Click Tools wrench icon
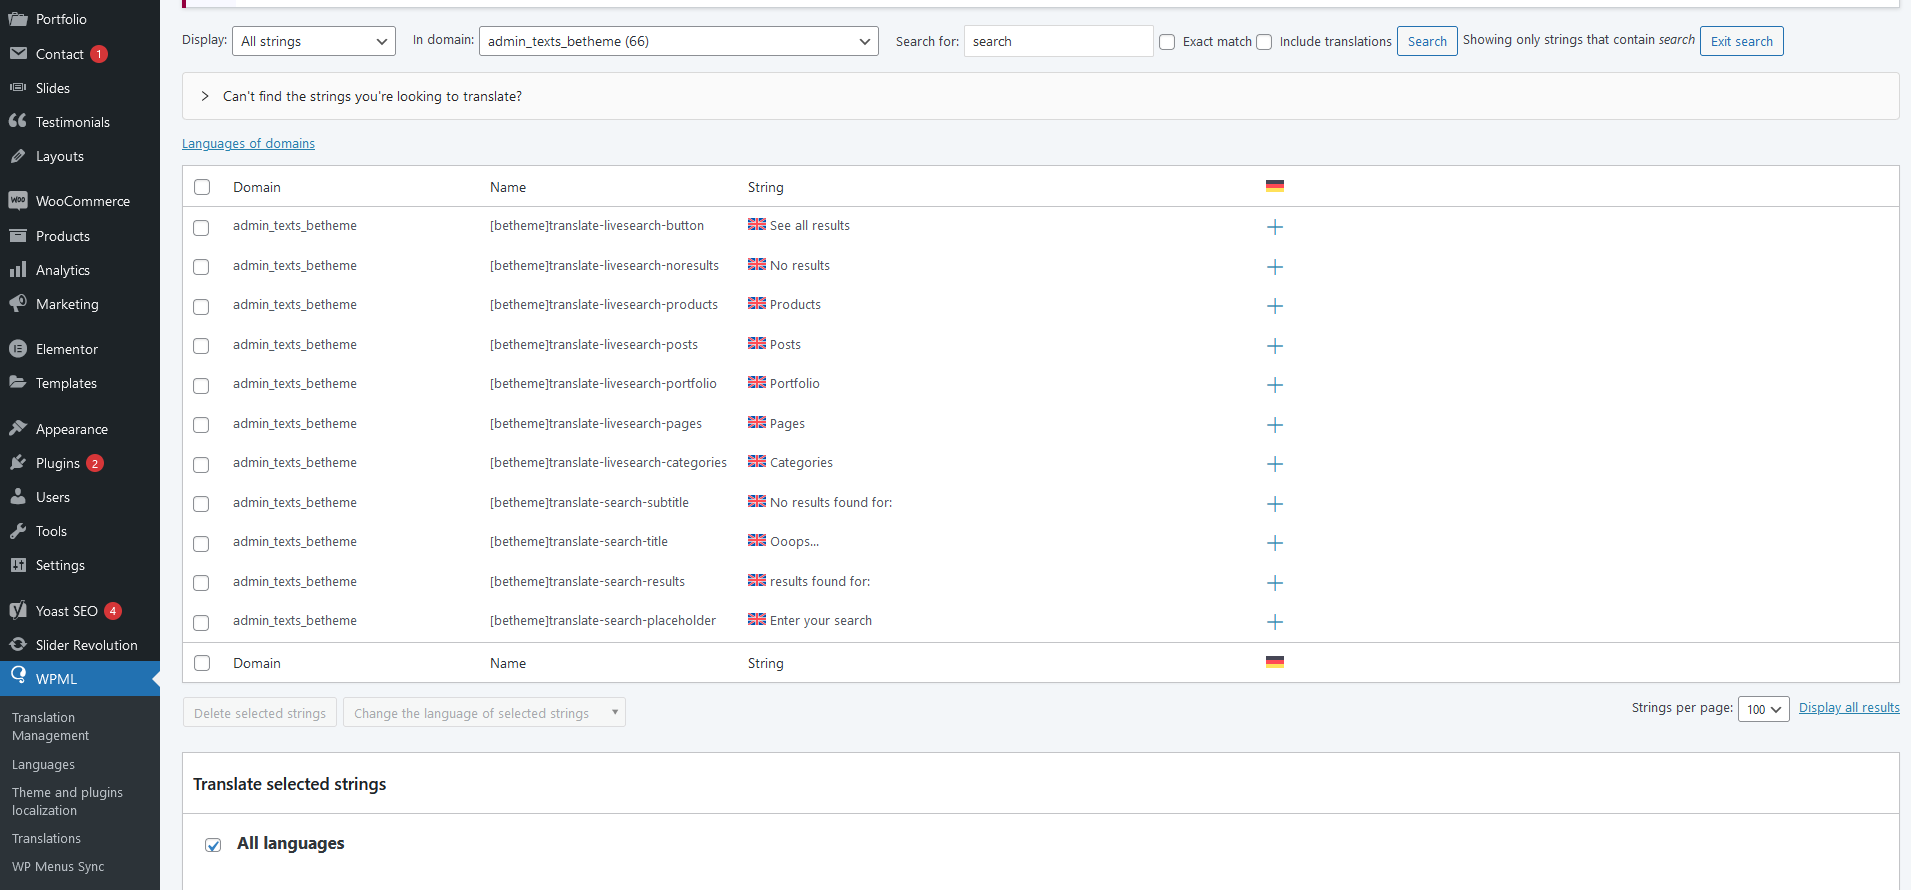 [x=18, y=530]
